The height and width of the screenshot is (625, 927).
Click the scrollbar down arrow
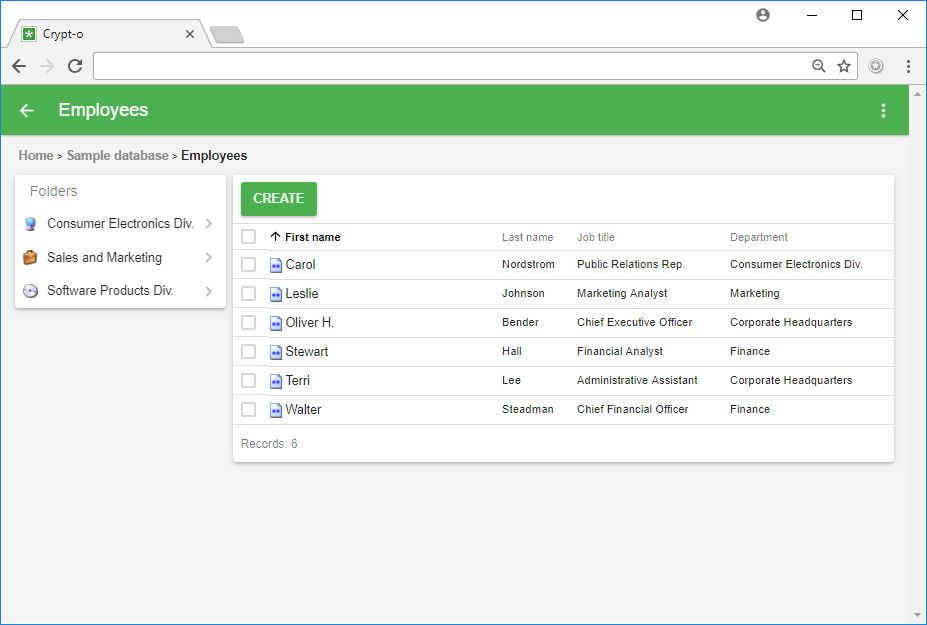click(918, 616)
